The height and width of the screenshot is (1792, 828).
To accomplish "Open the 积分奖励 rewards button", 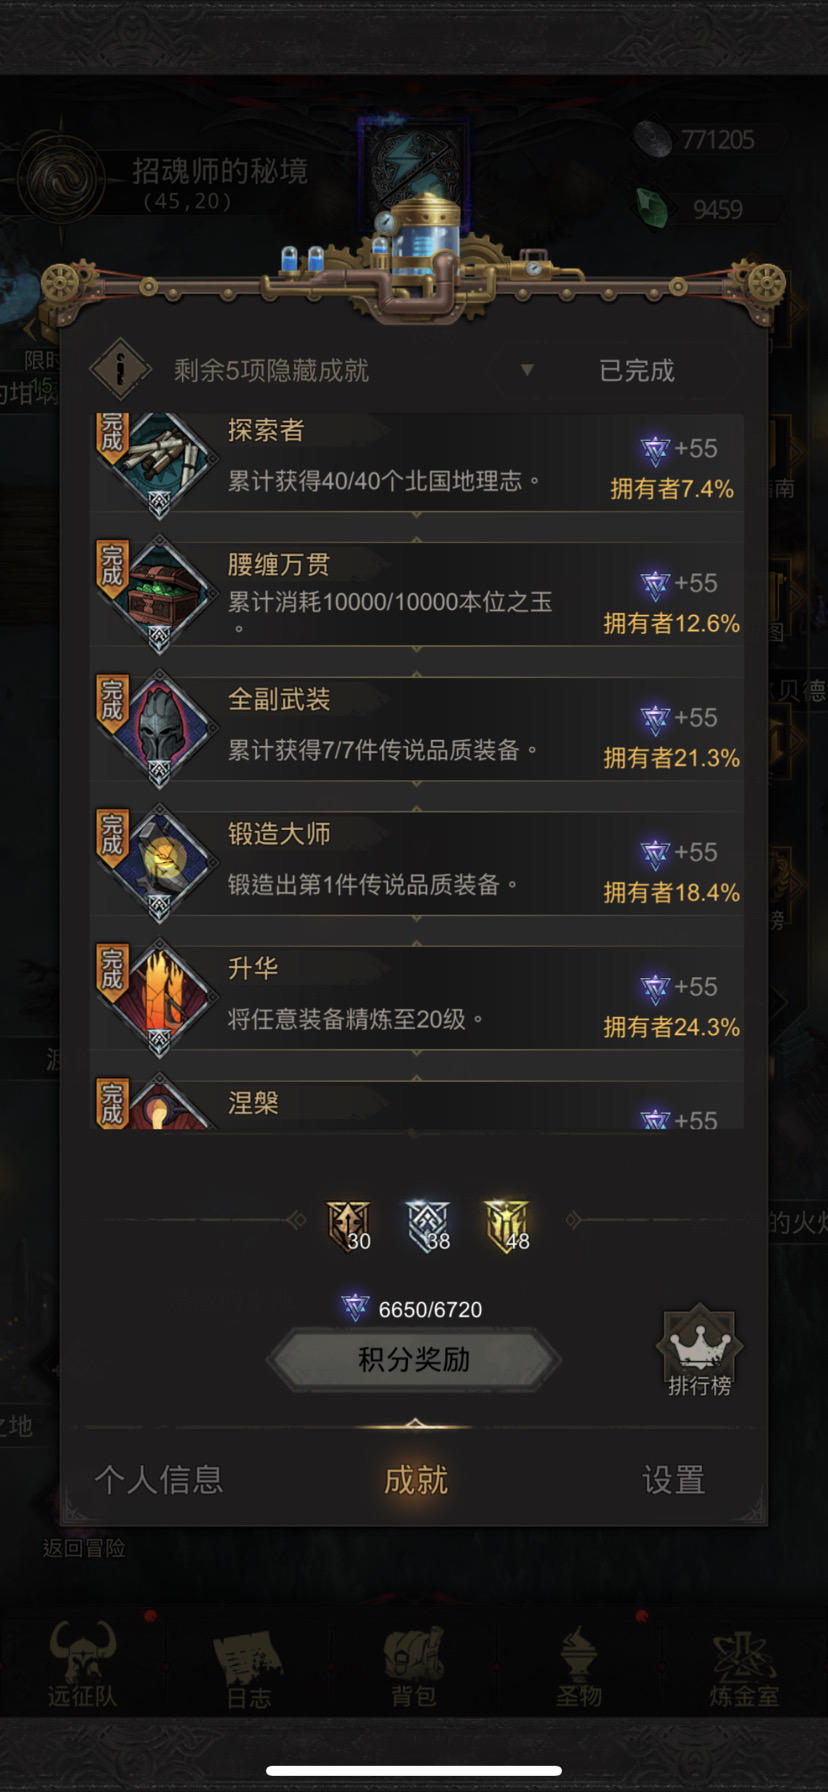I will pos(414,1360).
